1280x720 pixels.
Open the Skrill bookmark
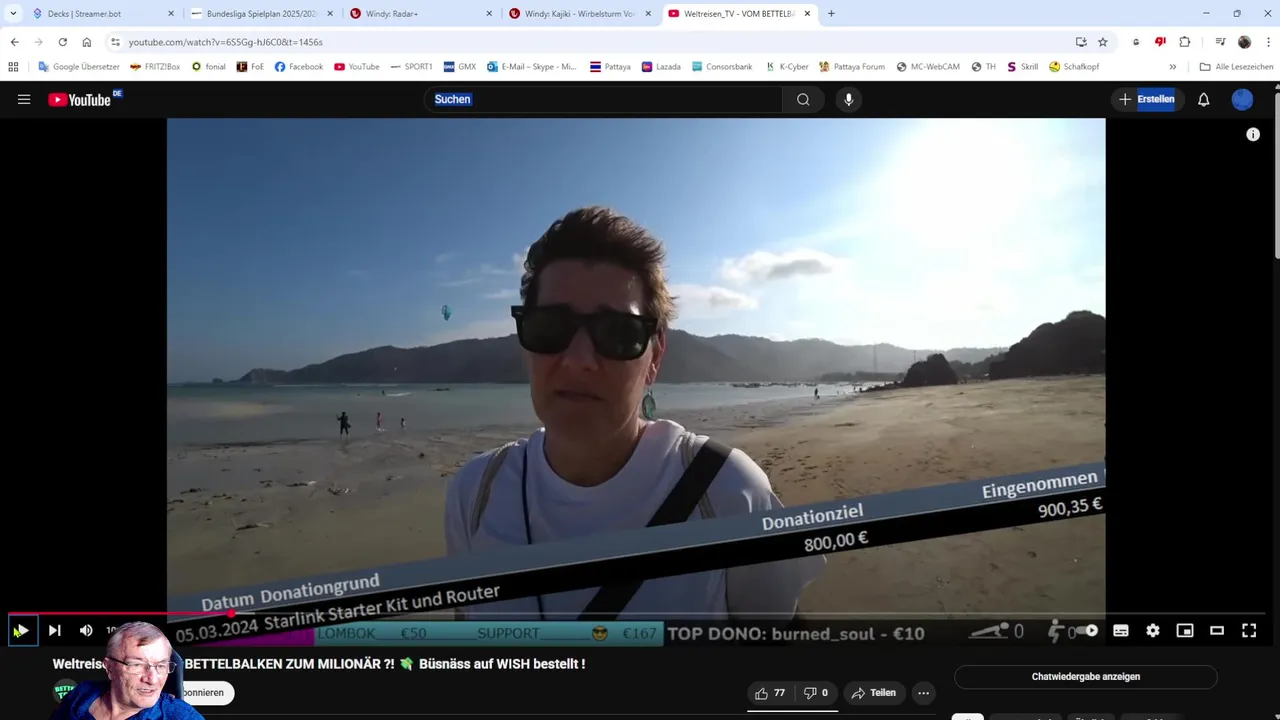1022,67
